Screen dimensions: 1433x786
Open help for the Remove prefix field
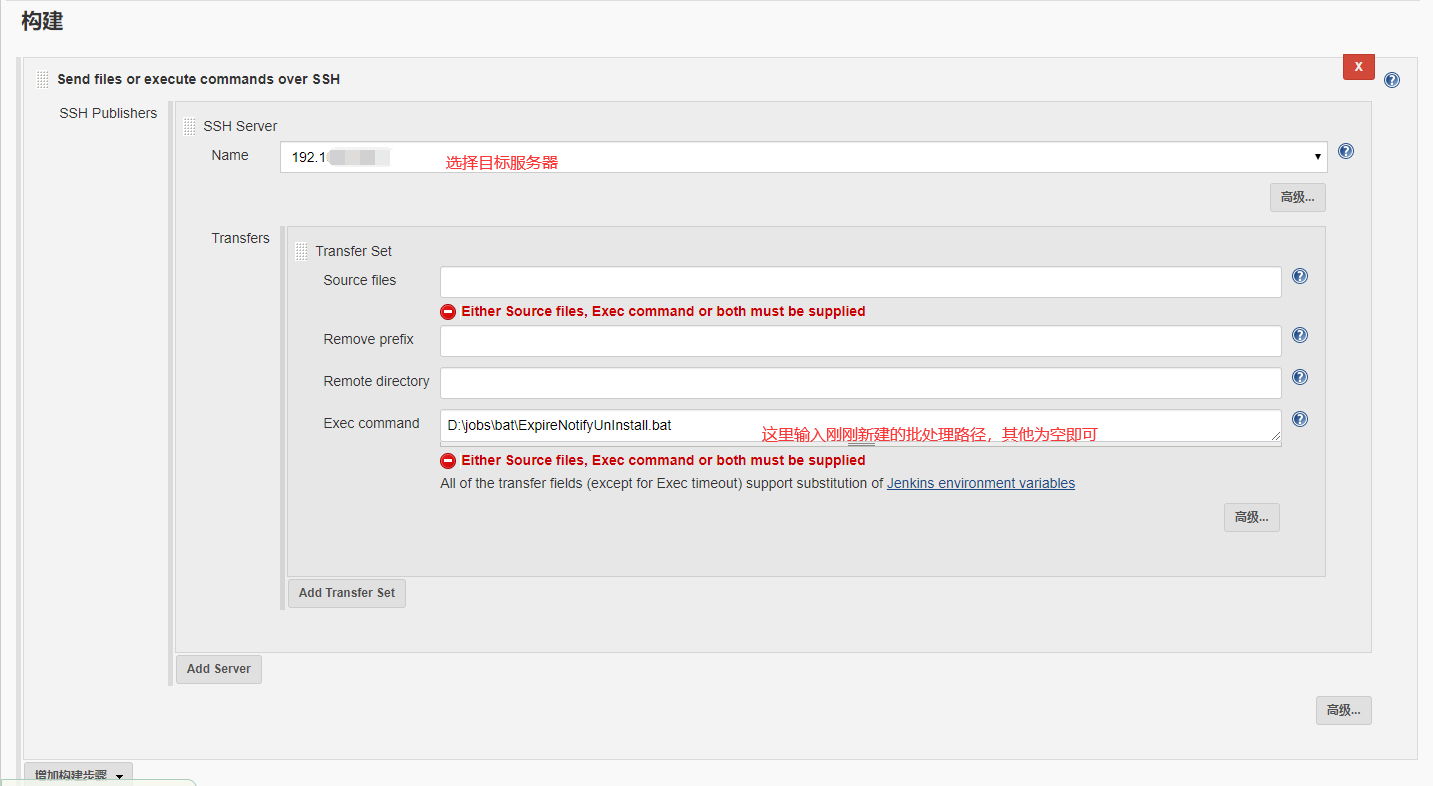click(1299, 335)
